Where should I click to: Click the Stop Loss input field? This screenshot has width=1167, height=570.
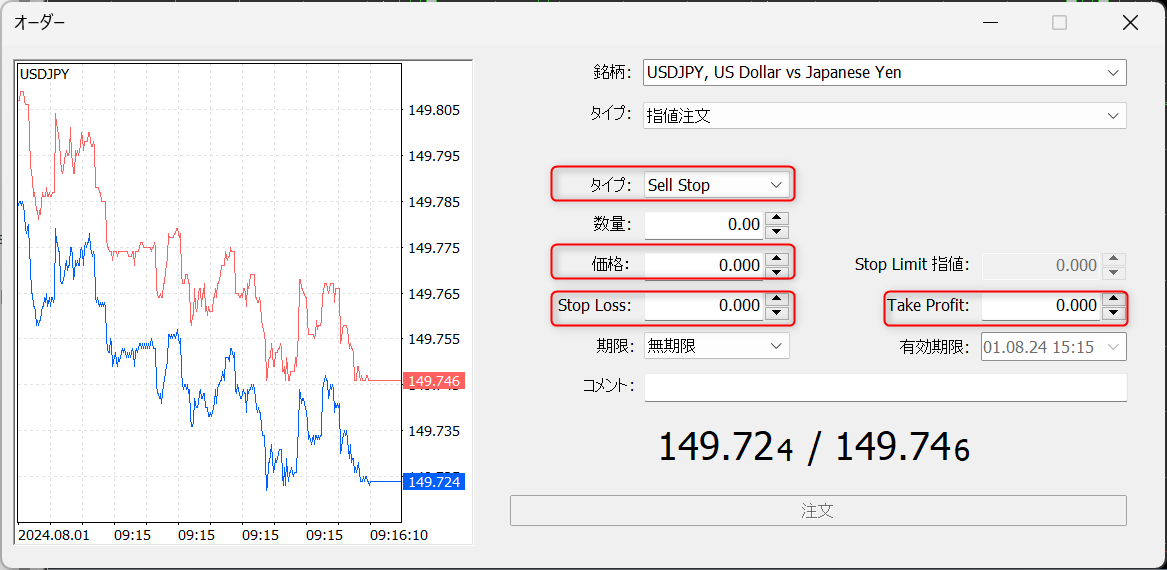pyautogui.click(x=703, y=306)
